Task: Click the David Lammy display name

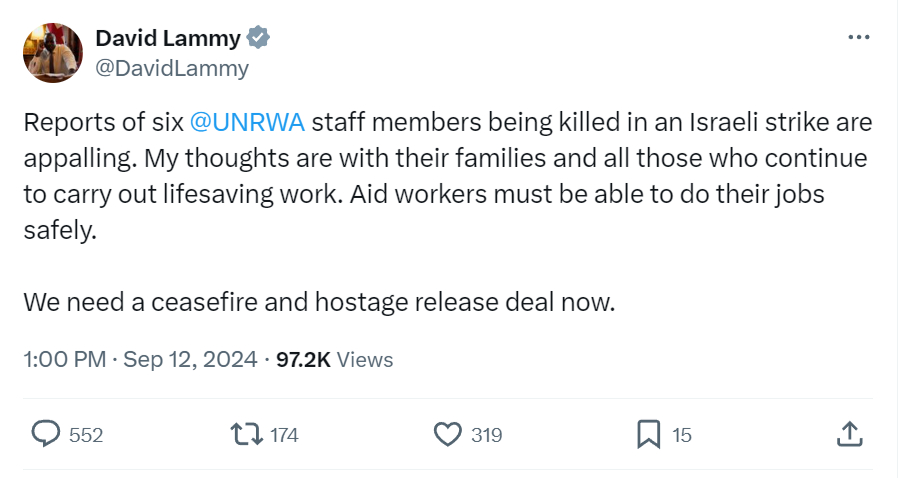Action: 167,38
